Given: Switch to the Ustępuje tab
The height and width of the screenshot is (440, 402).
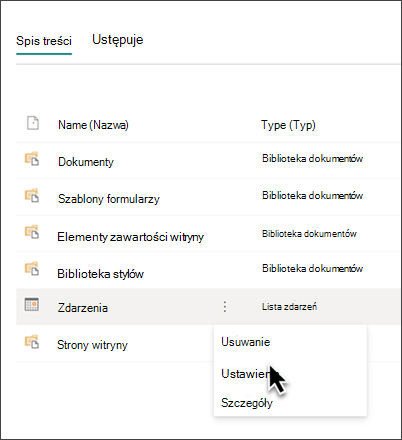Looking at the screenshot, I should pos(118,40).
